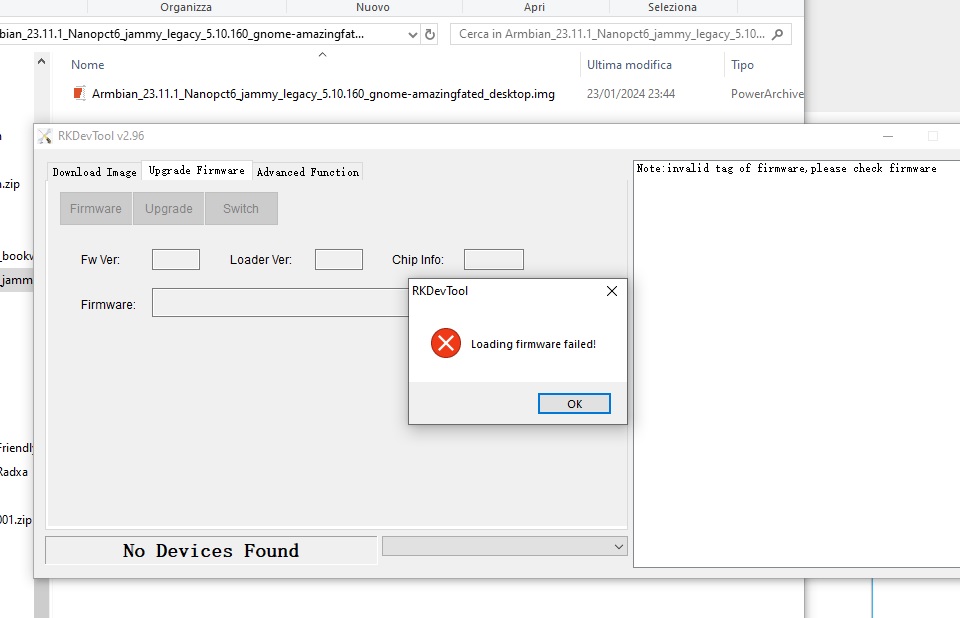Click the Armbian .img file icon
The height and width of the screenshot is (618, 960).
[x=80, y=94]
